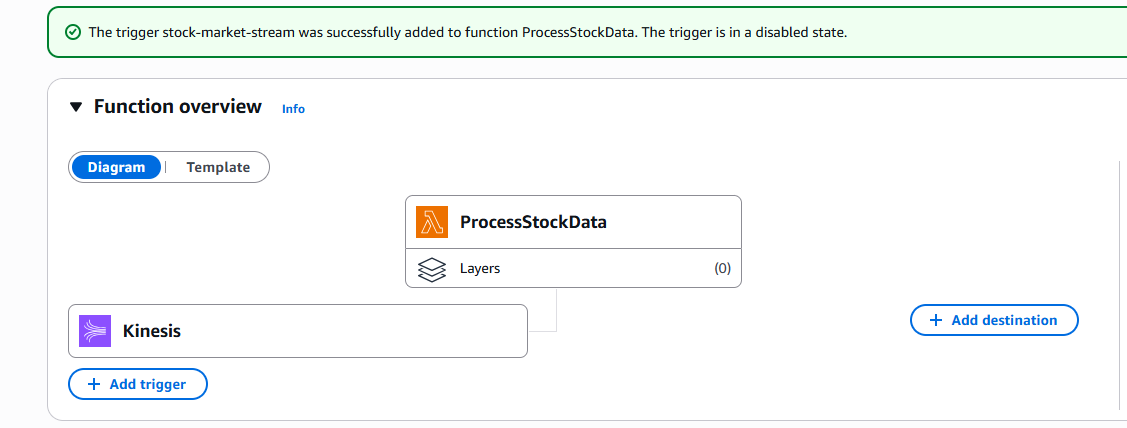Click the Add destination button label
The height and width of the screenshot is (428, 1127).
coord(1004,320)
